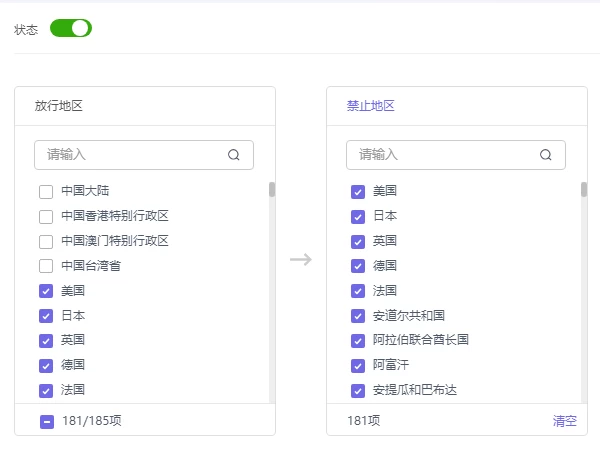600x457 pixels.
Task: Uncheck 安提瓜和巴布达 in 禁止地区 list
Action: pos(358,390)
